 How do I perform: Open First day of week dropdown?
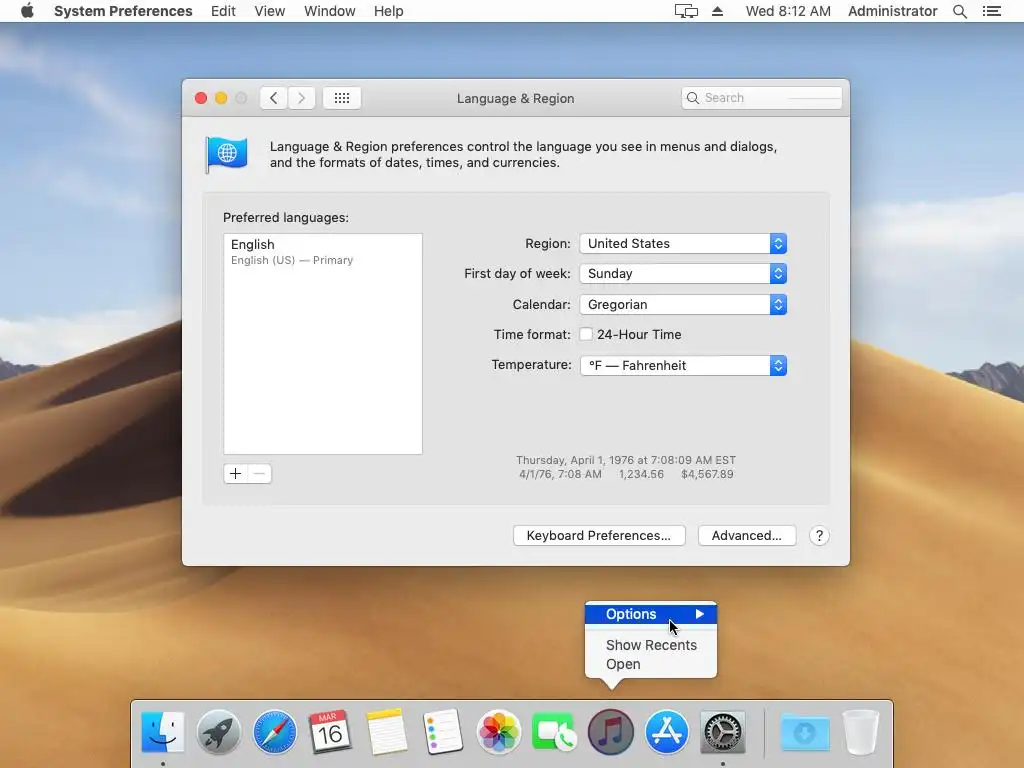point(683,274)
